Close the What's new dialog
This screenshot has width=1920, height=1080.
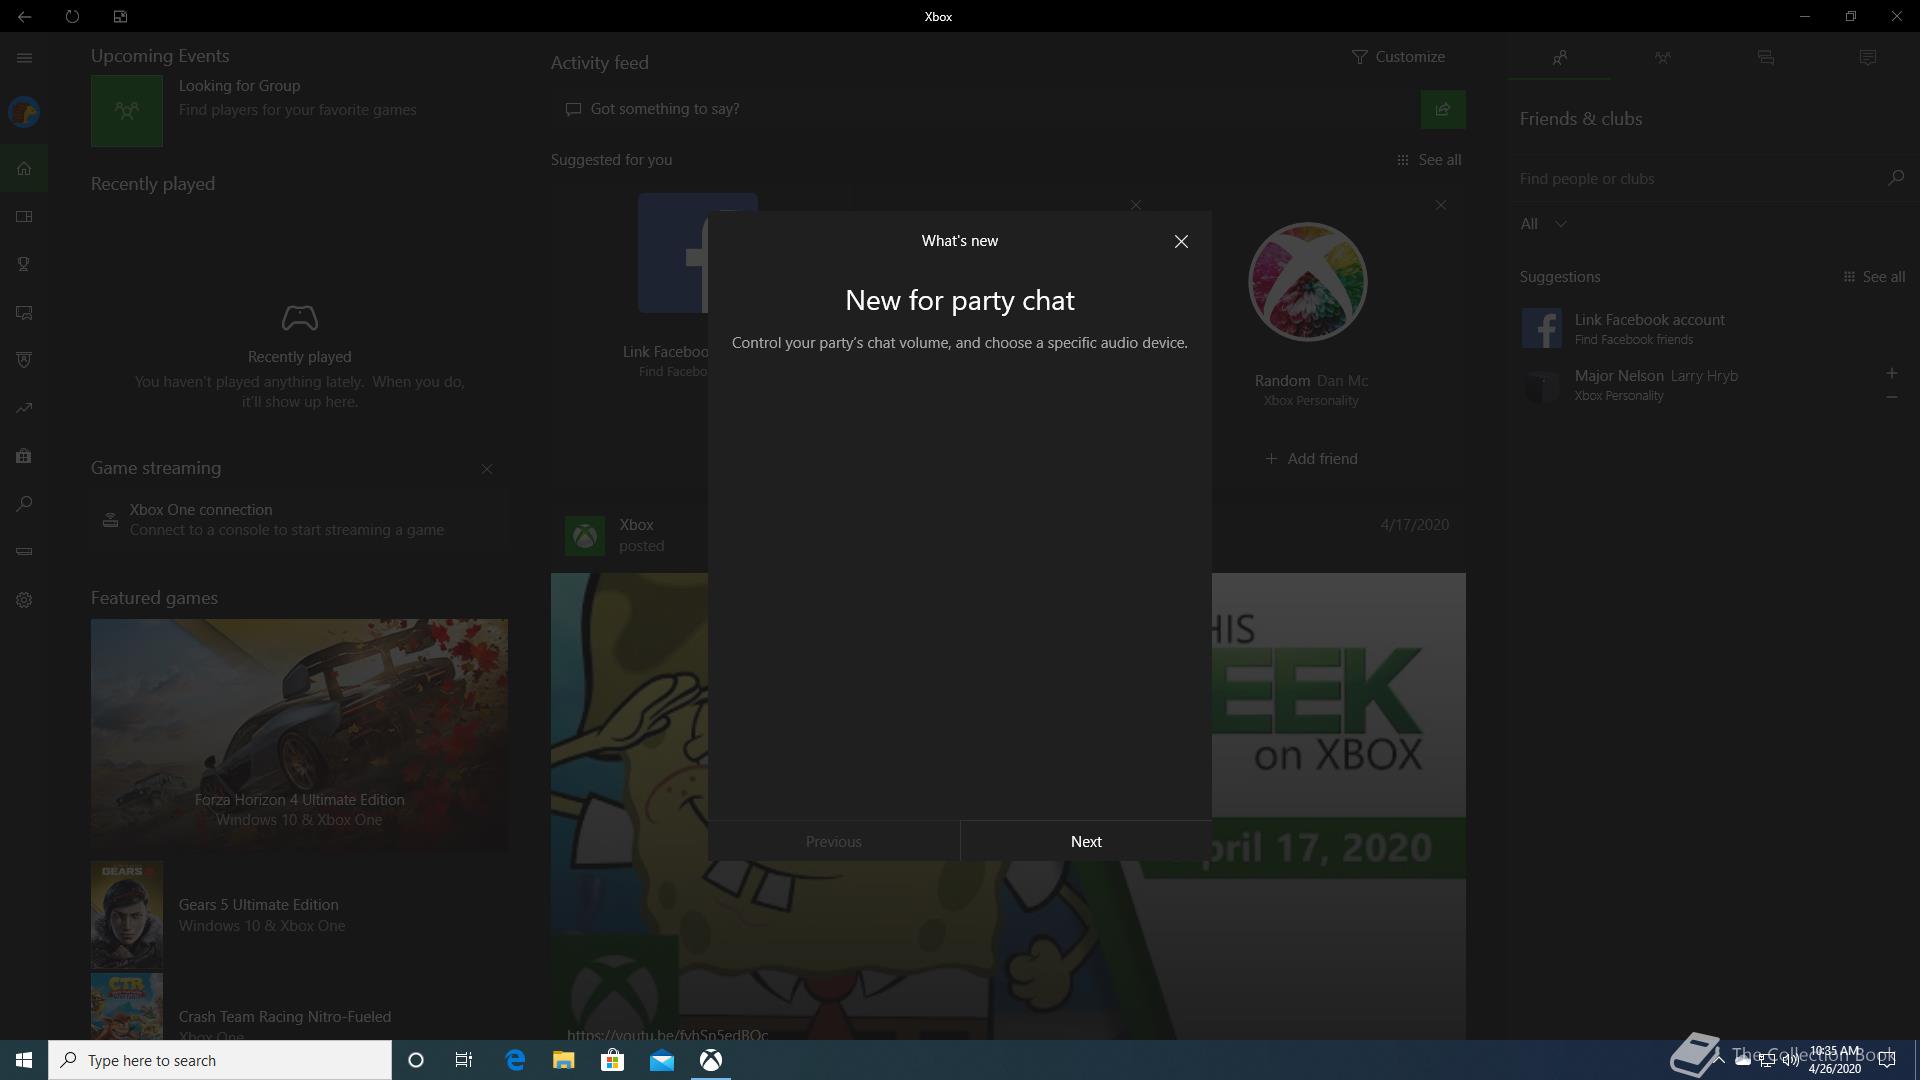click(1181, 241)
